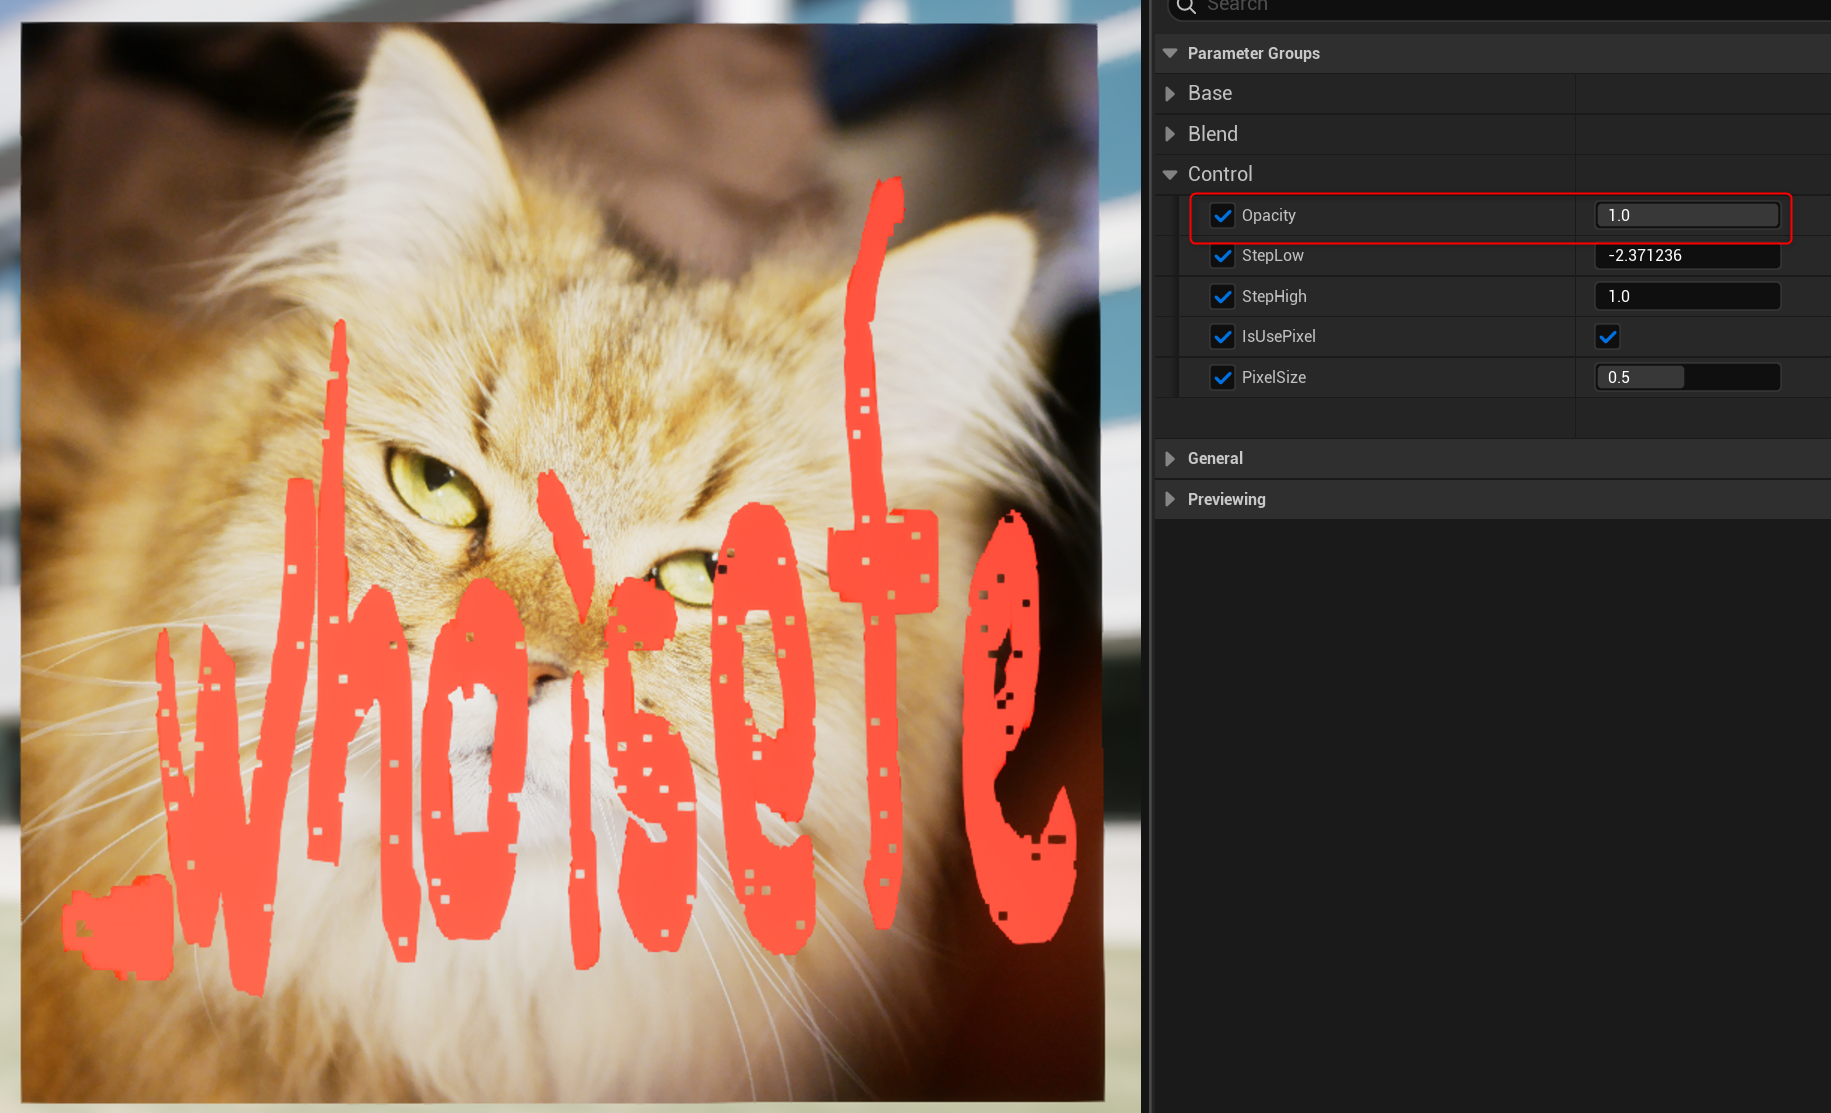1831x1113 pixels.
Task: Uncheck the Opacity override checkbox
Action: coord(1222,215)
